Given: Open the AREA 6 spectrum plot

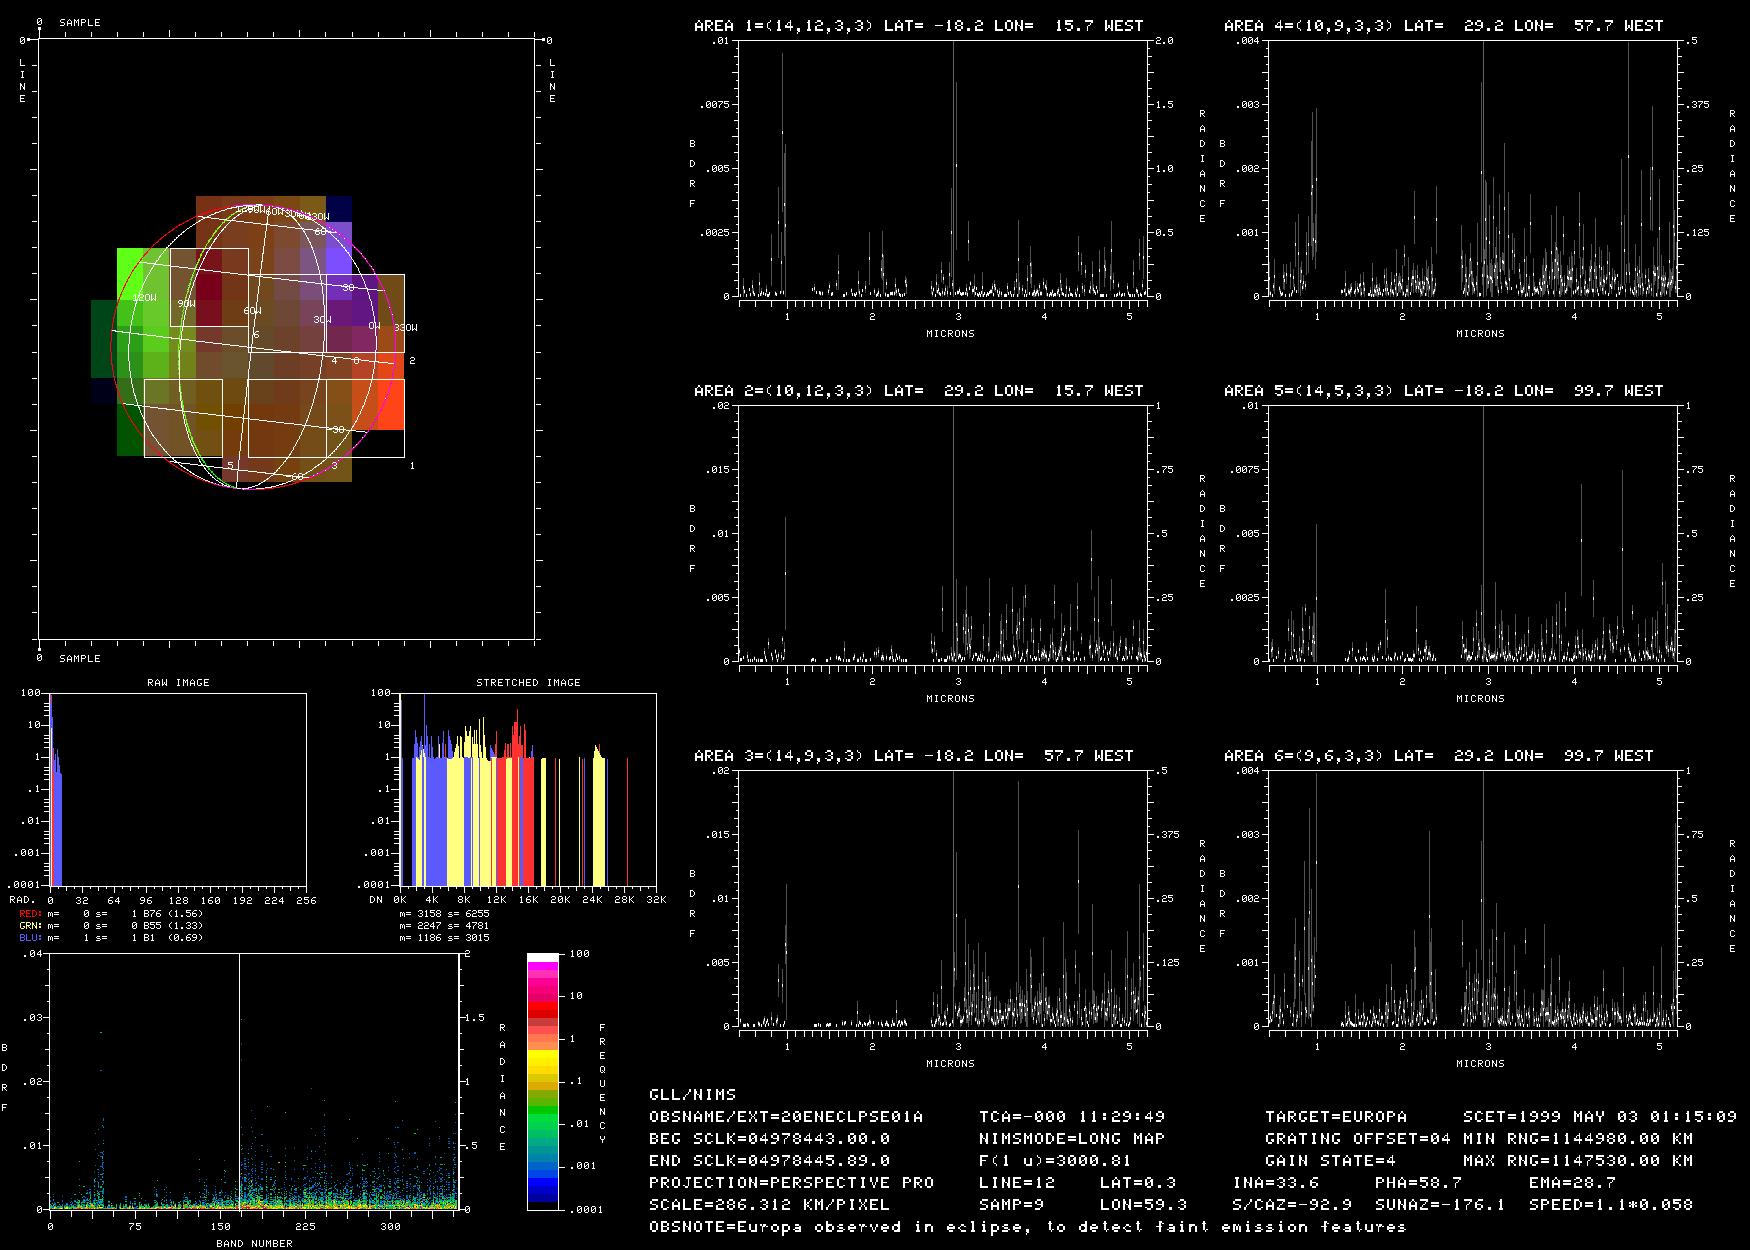Looking at the screenshot, I should pyautogui.click(x=1474, y=899).
